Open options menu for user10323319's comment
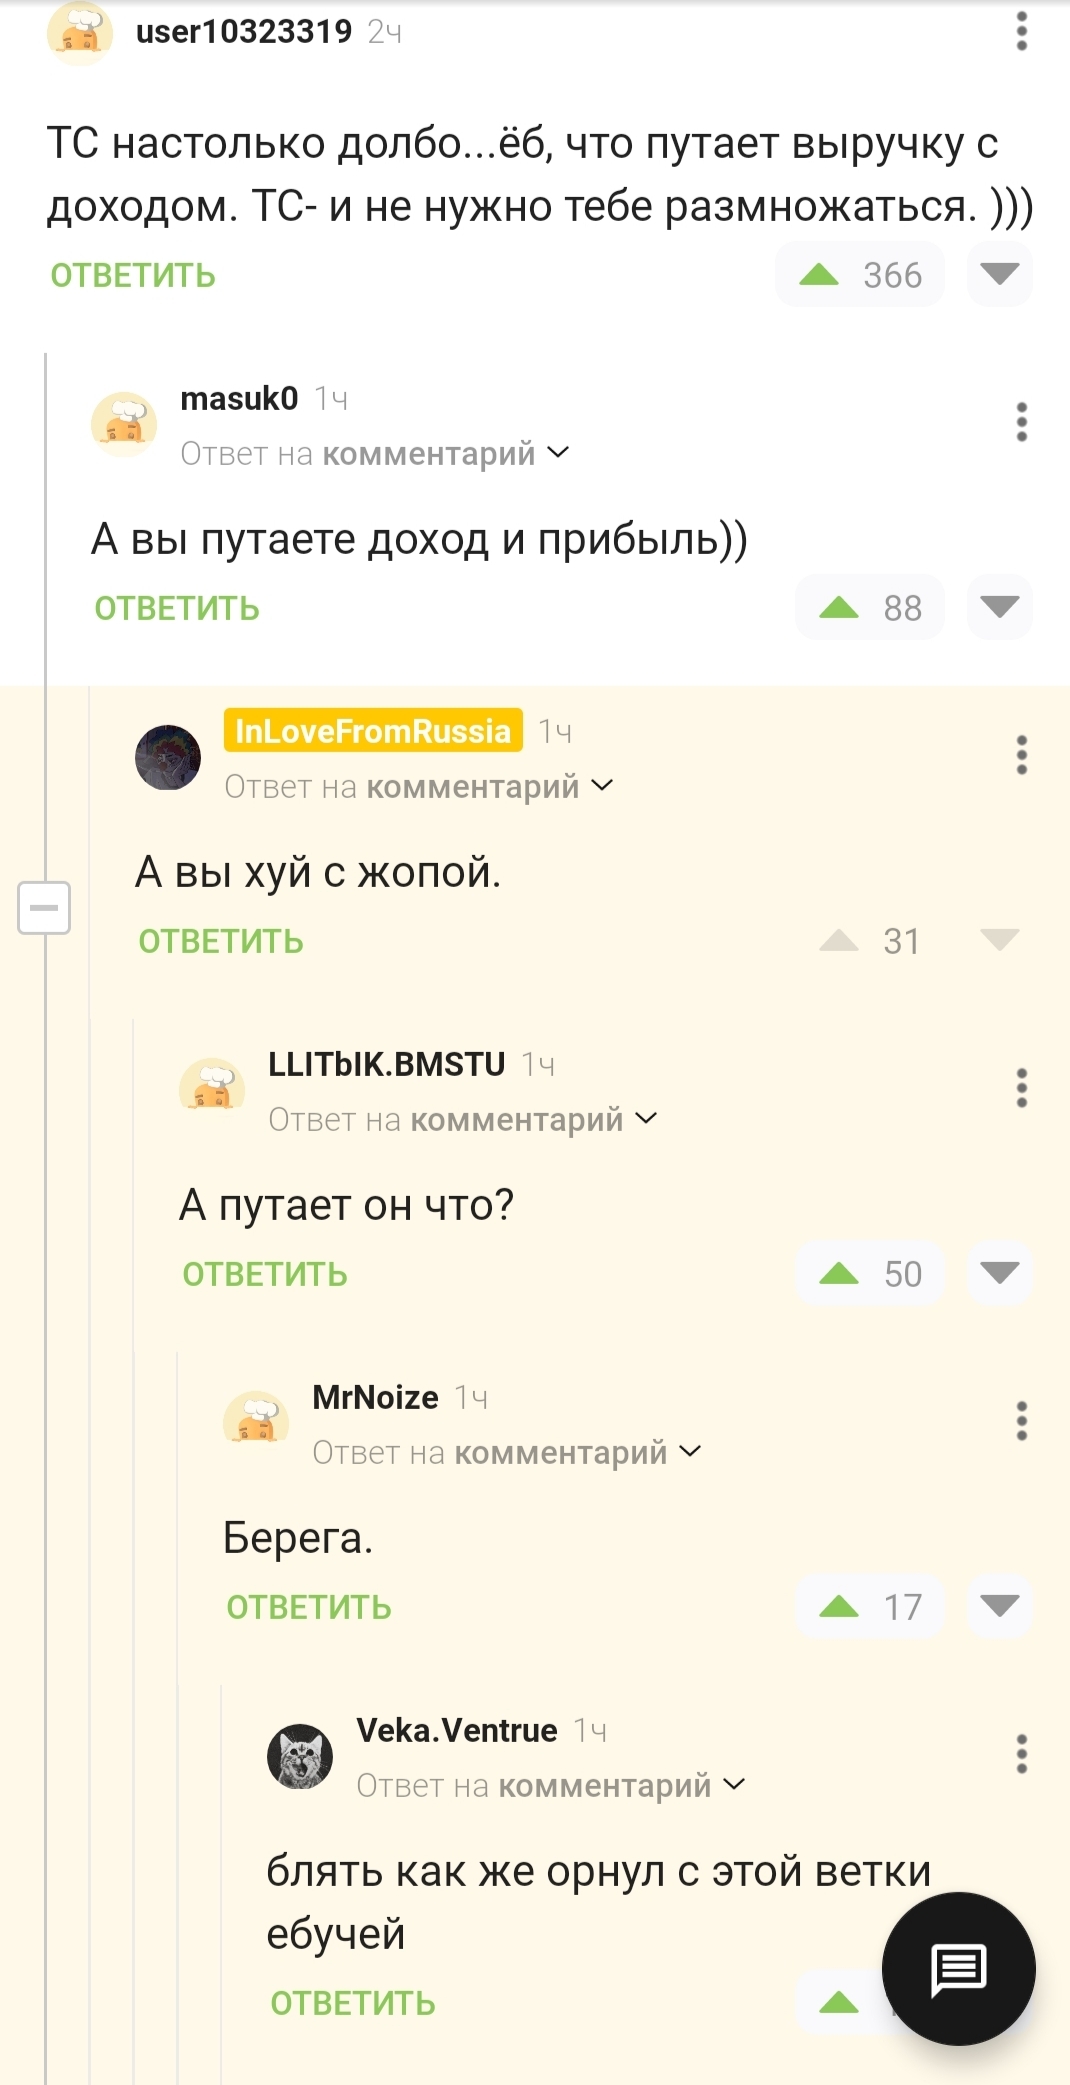 click(x=1021, y=31)
